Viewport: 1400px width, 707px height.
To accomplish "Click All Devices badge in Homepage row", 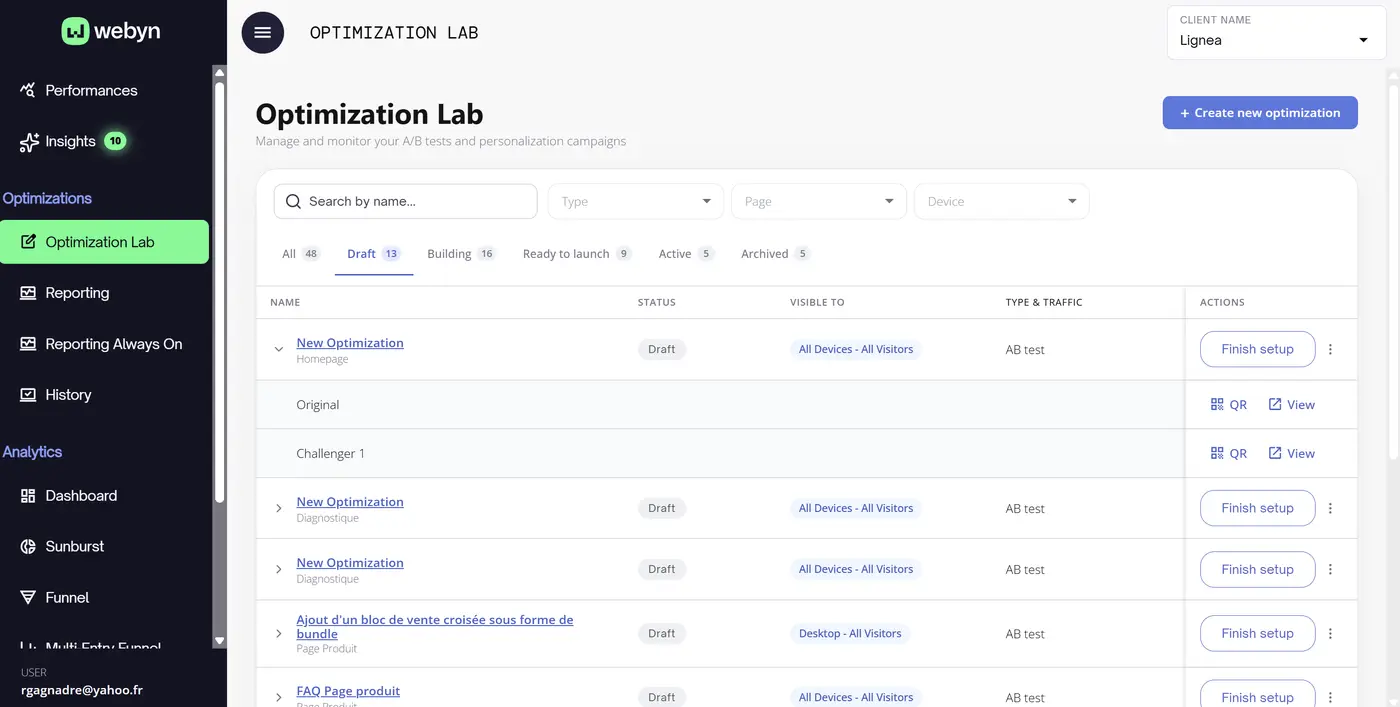I will coord(856,350).
